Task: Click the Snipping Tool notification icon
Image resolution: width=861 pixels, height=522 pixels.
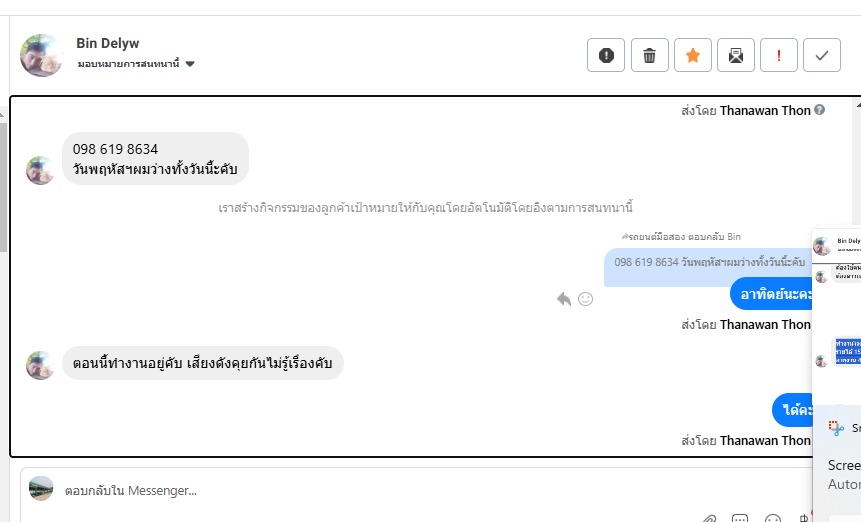Action: [x=836, y=427]
